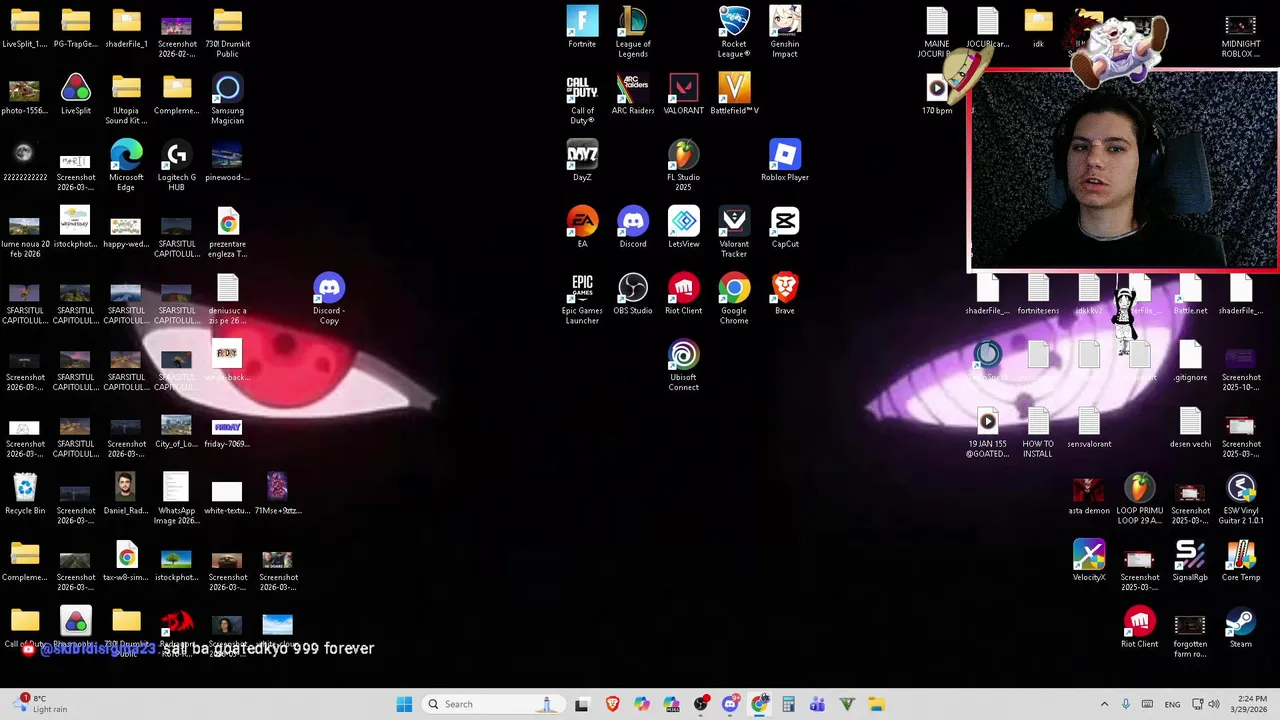The image size is (1280, 720).
Task: Open the ENG language switcher
Action: pos(1172,704)
